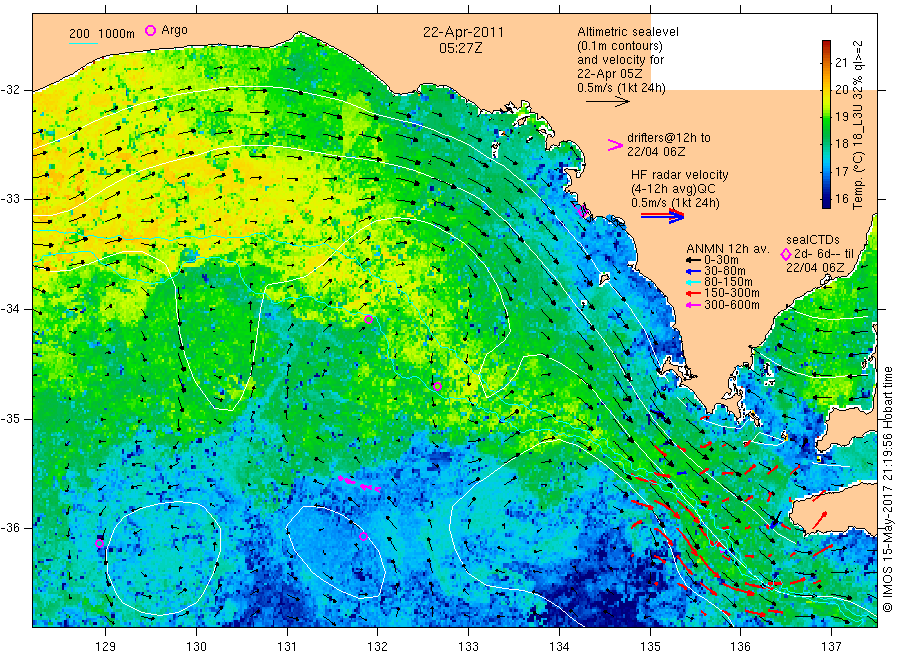Click the magenta 300-600m ANMN arrow
The height and width of the screenshot is (660, 900).
pyautogui.click(x=694, y=305)
